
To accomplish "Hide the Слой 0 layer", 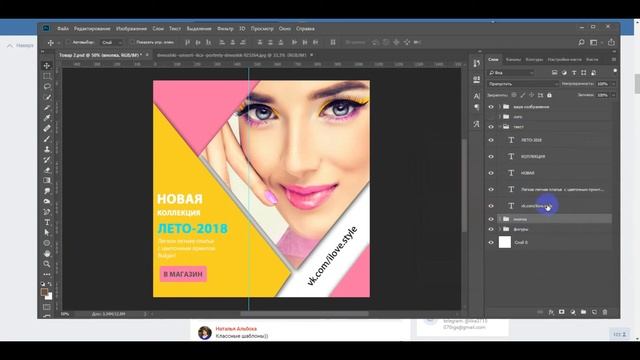I will tap(491, 242).
